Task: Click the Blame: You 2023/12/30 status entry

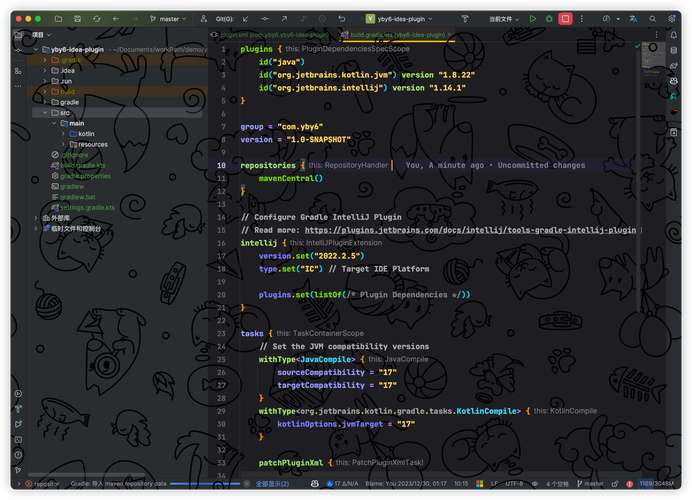Action: (x=406, y=484)
